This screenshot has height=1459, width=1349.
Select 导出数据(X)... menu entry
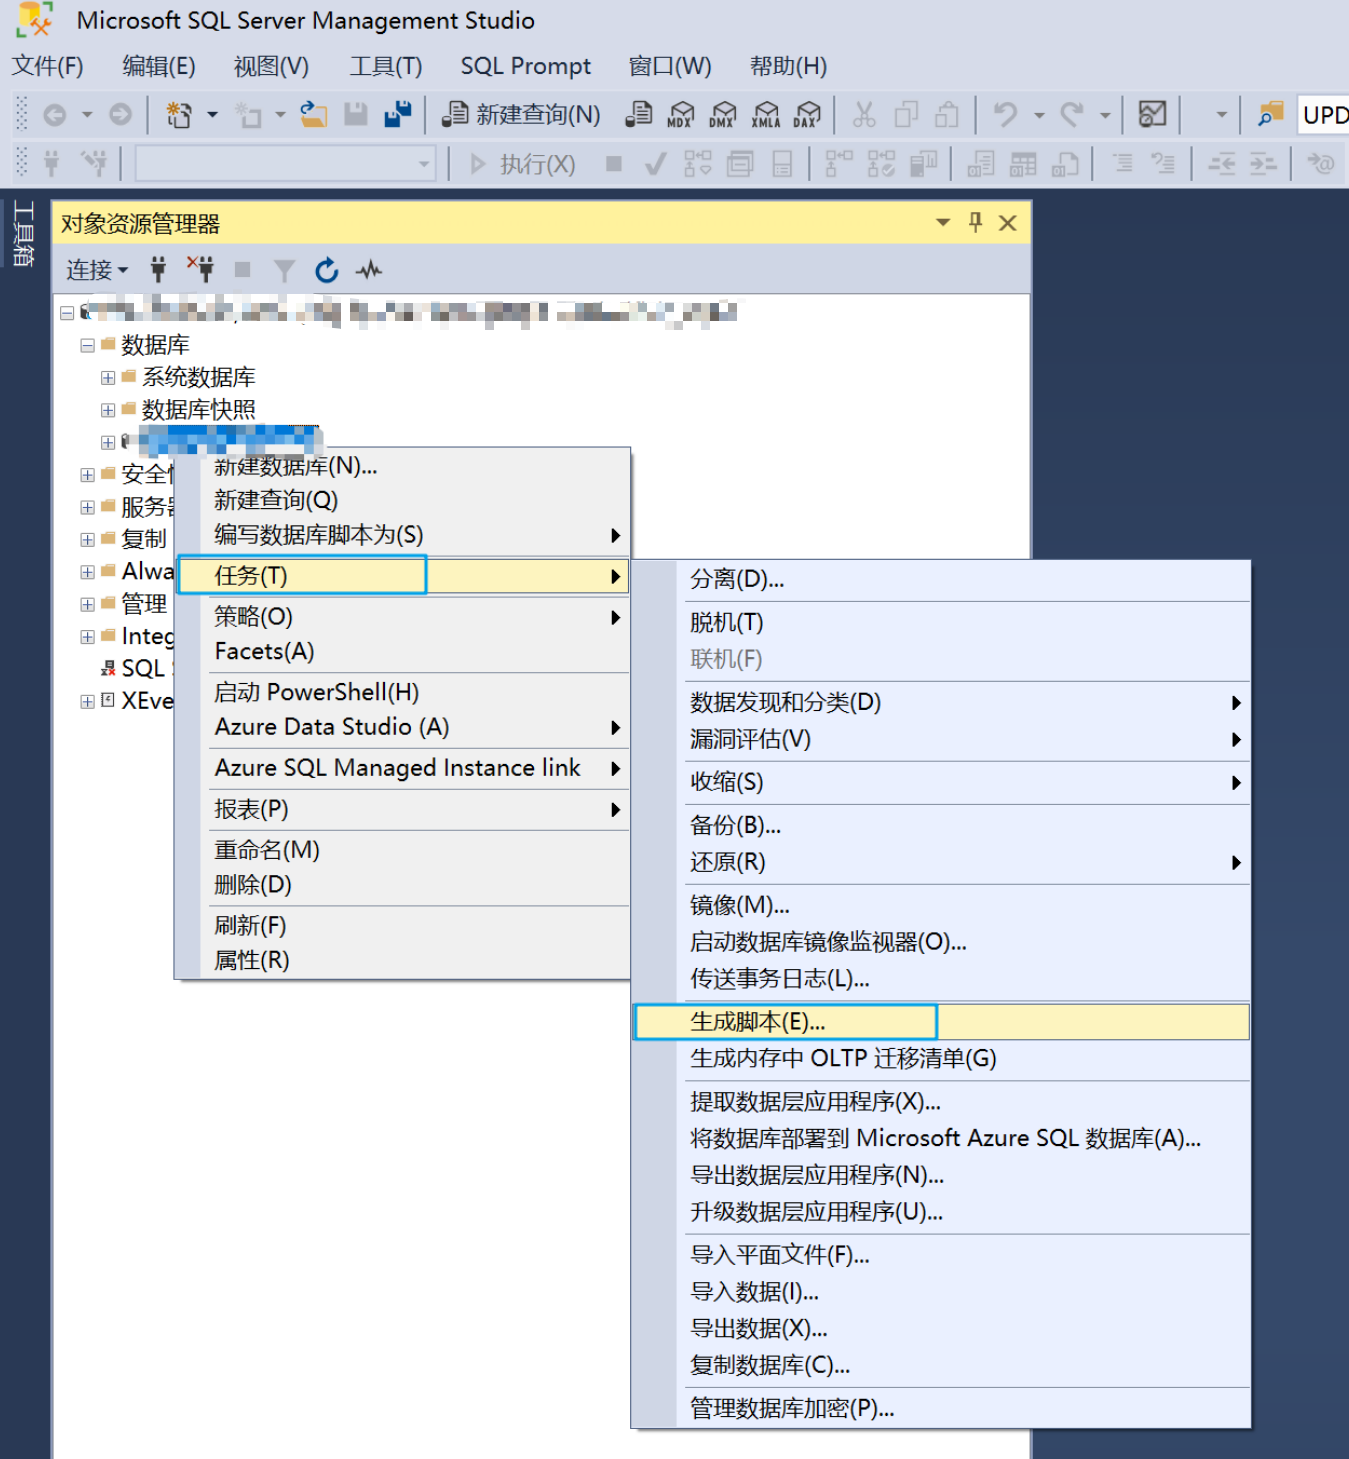pyautogui.click(x=941, y=1328)
